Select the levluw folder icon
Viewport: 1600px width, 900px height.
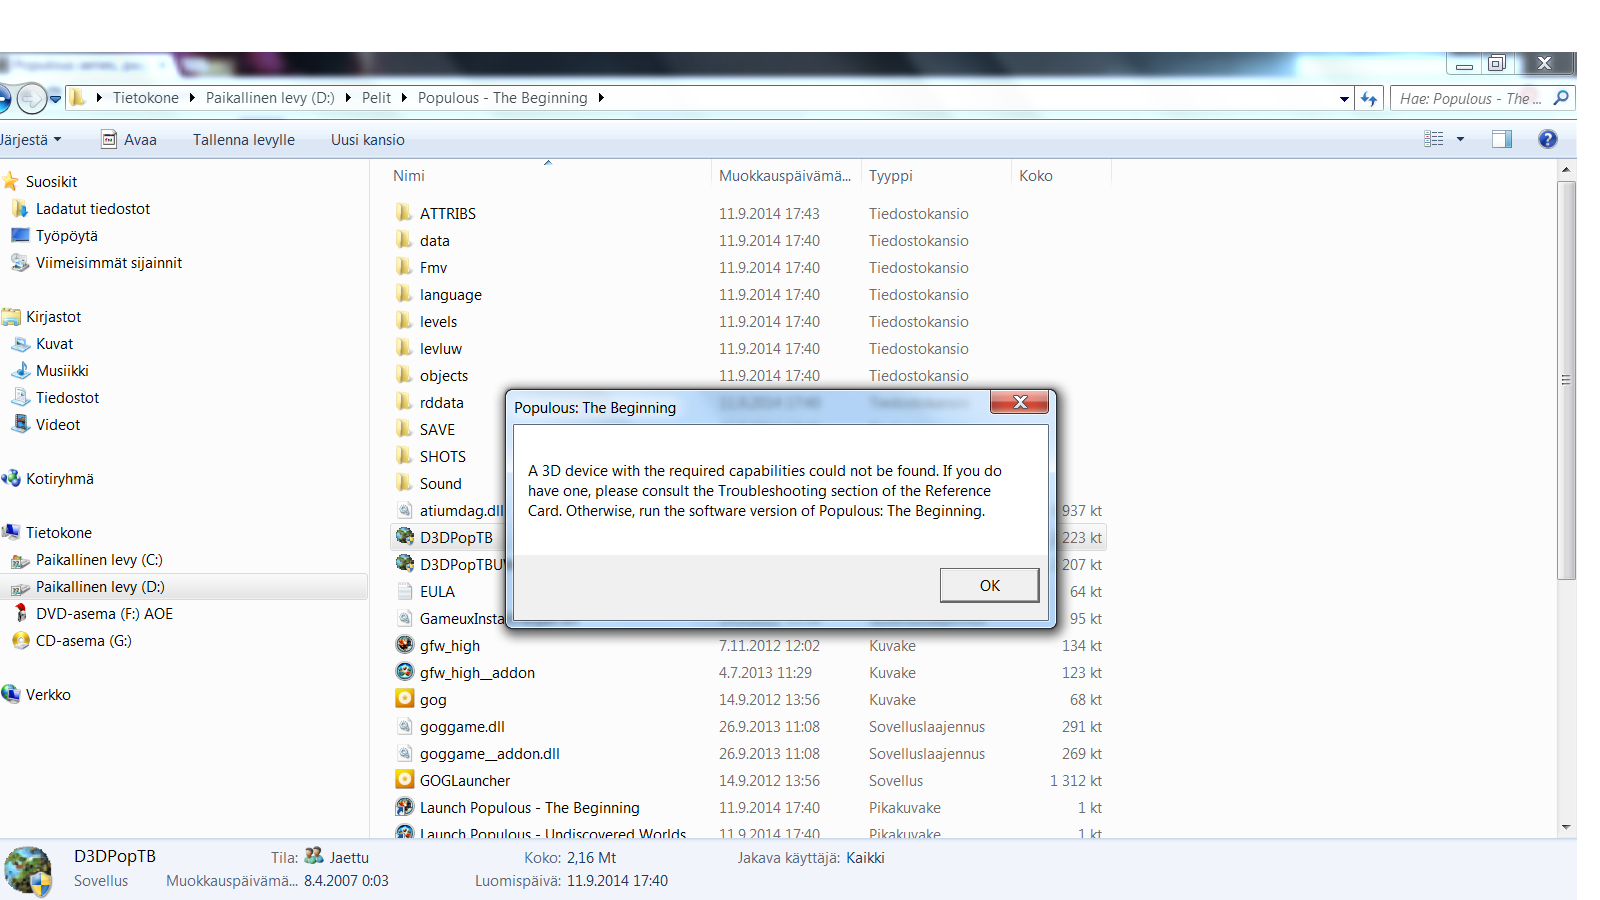click(x=404, y=348)
